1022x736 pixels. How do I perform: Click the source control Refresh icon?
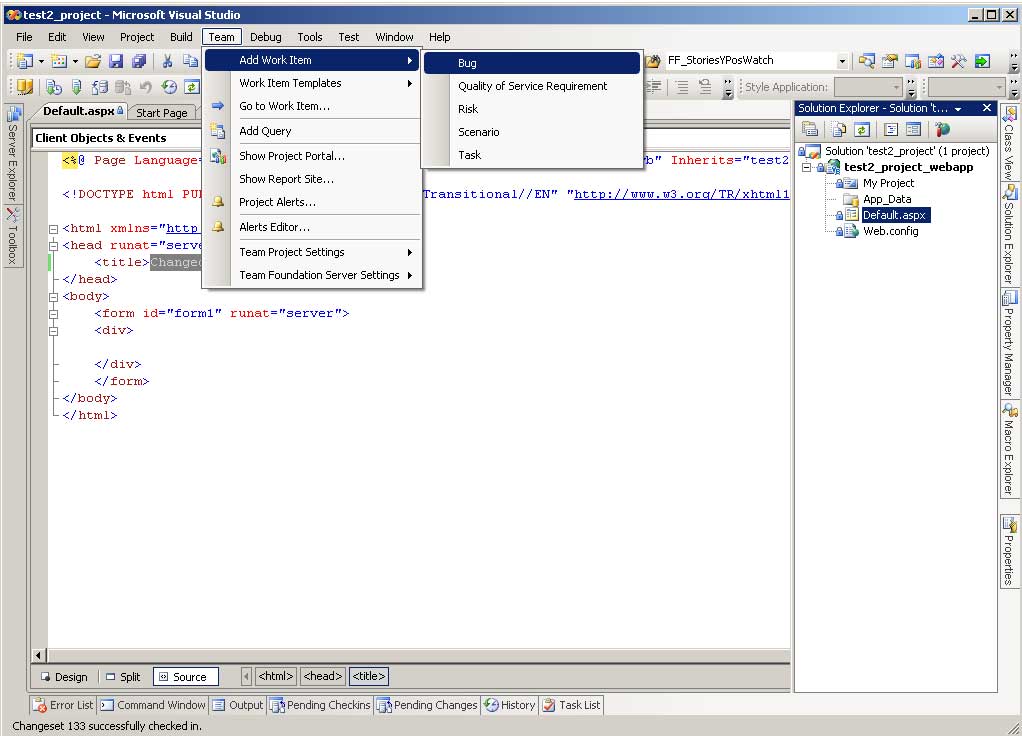191,87
